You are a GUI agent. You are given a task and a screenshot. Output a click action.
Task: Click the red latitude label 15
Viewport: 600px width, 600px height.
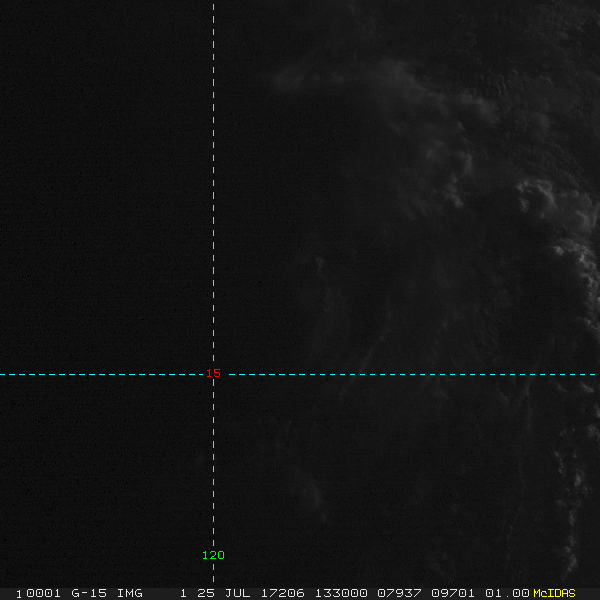coord(213,374)
